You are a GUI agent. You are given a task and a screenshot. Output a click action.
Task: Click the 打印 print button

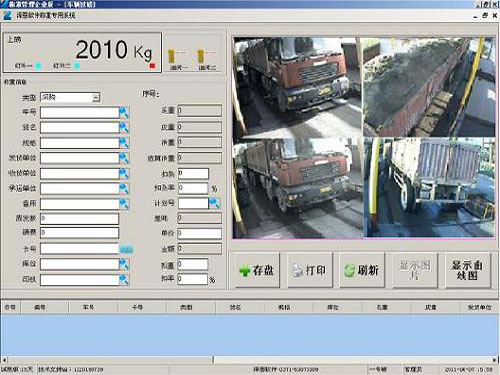[310, 270]
